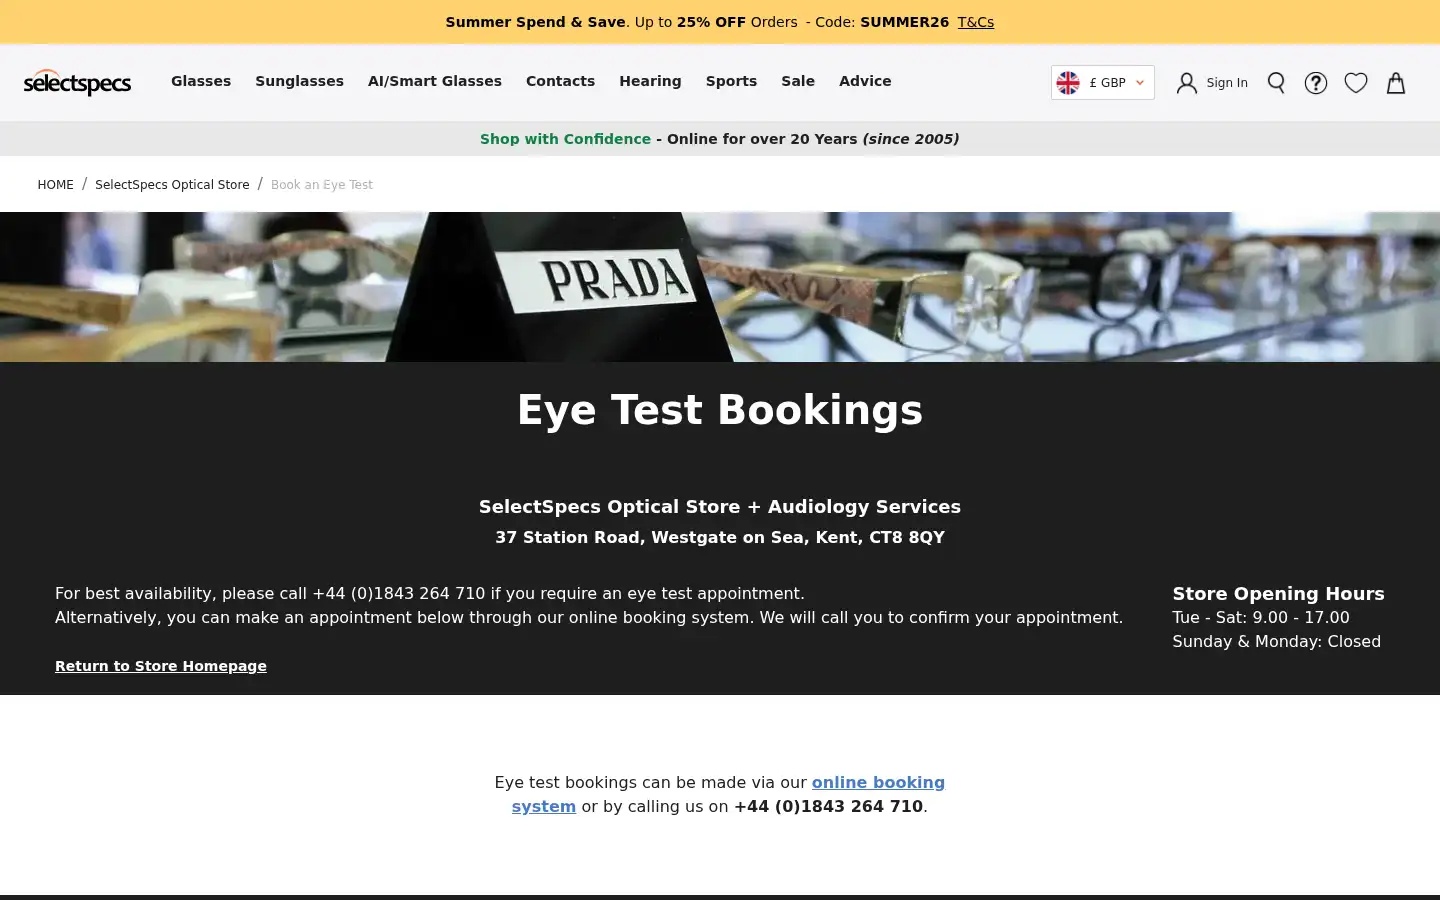Click SelectSpecs Optical Store + Audiology Services heading
Image resolution: width=1440 pixels, height=900 pixels.
(720, 507)
